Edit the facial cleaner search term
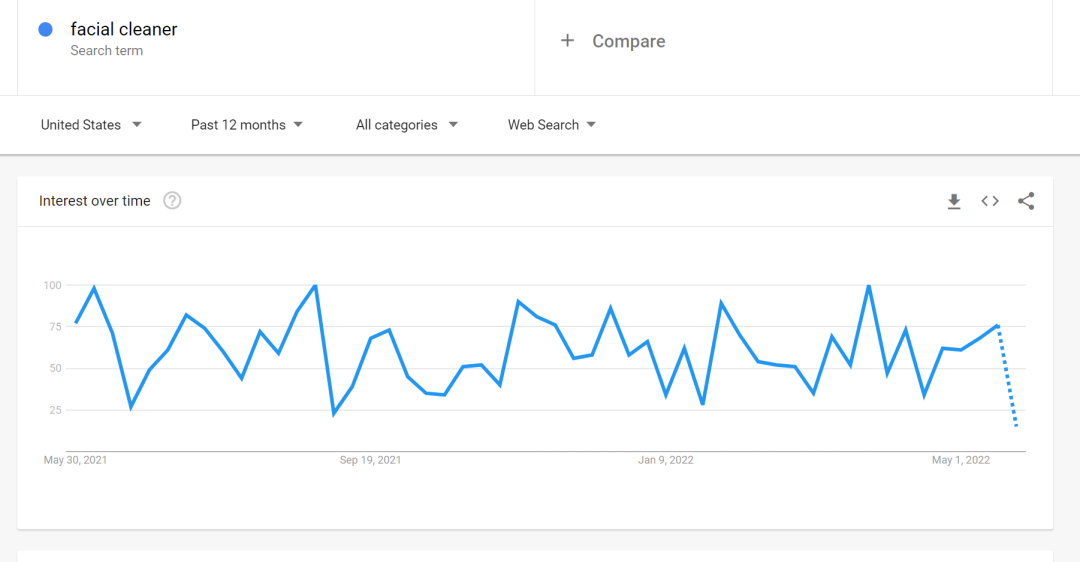This screenshot has width=1080, height=562. coord(124,29)
